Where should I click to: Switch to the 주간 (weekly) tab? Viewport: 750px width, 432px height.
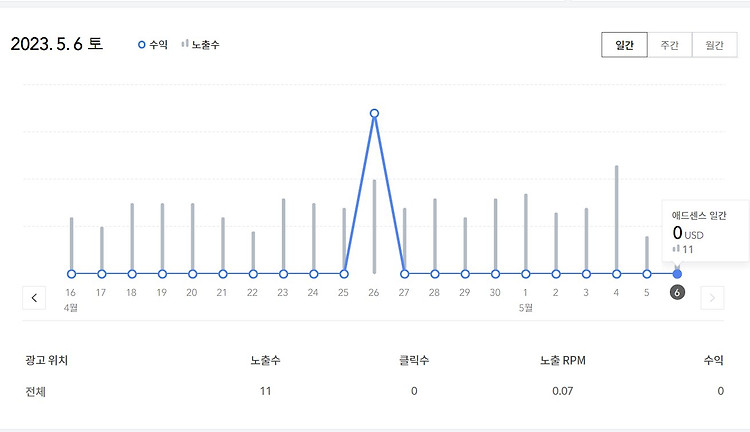pyautogui.click(x=670, y=45)
